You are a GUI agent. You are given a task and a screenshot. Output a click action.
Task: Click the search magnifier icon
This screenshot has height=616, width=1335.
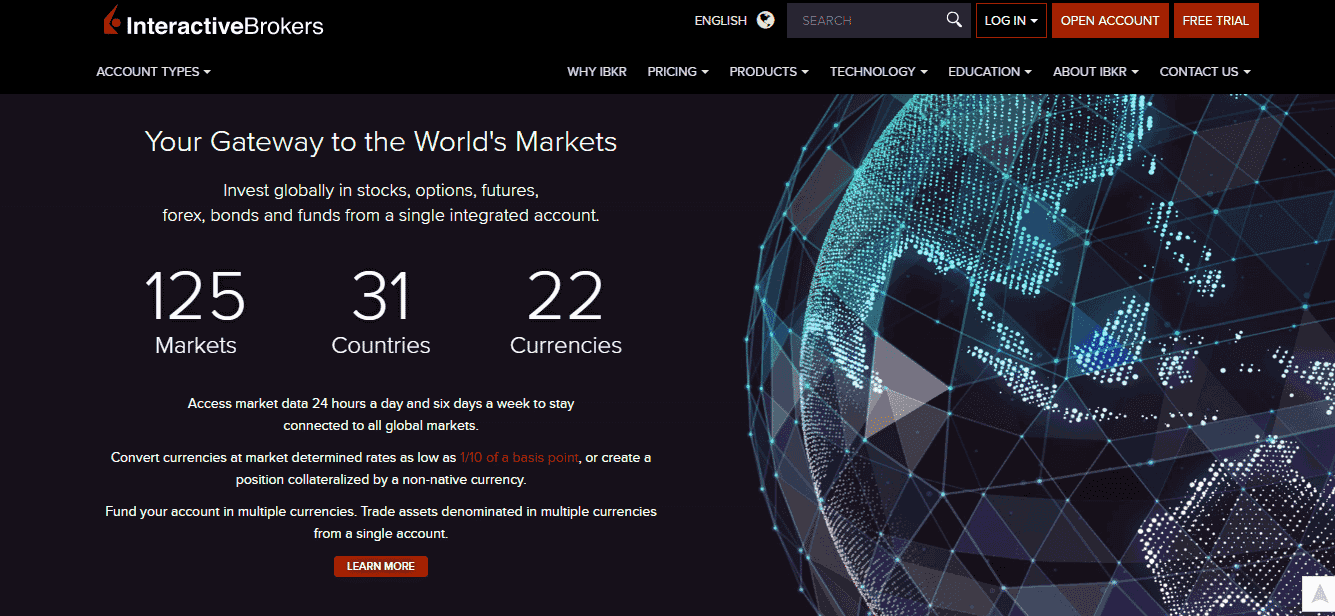(x=954, y=20)
